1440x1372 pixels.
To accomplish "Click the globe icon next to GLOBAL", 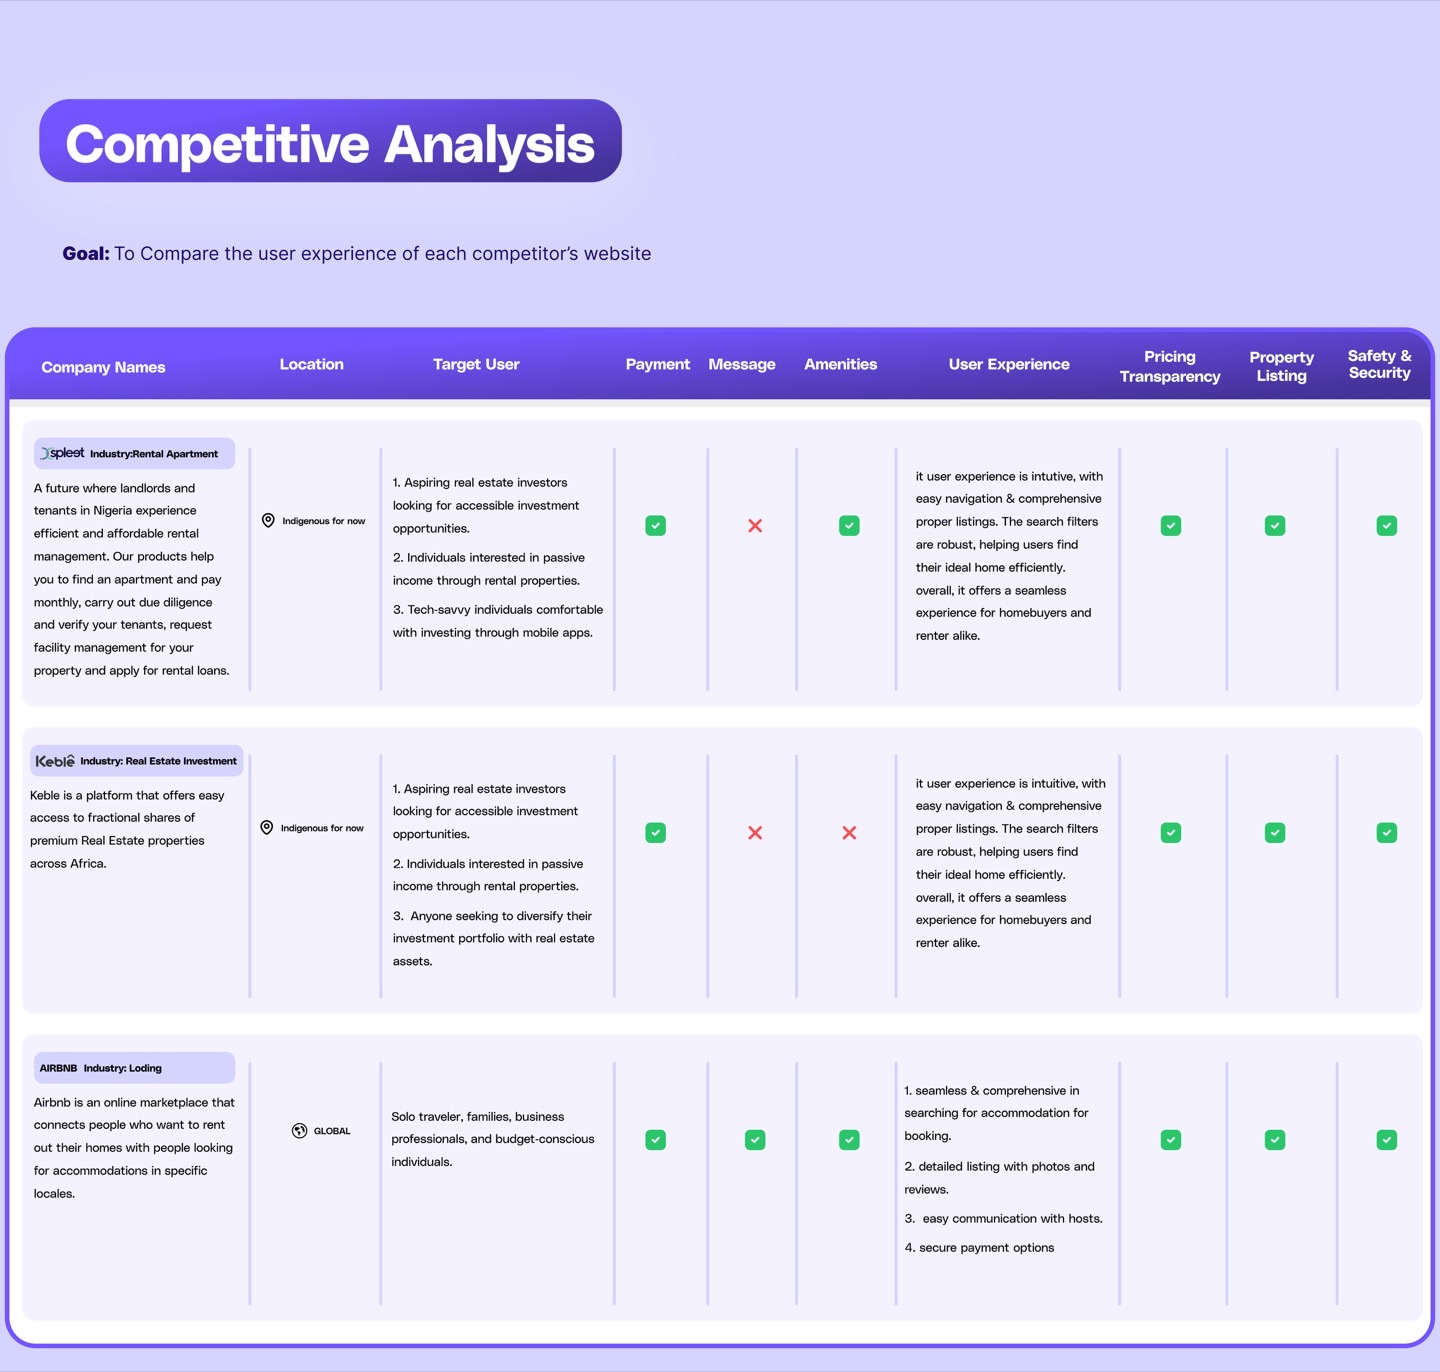I will [299, 1131].
